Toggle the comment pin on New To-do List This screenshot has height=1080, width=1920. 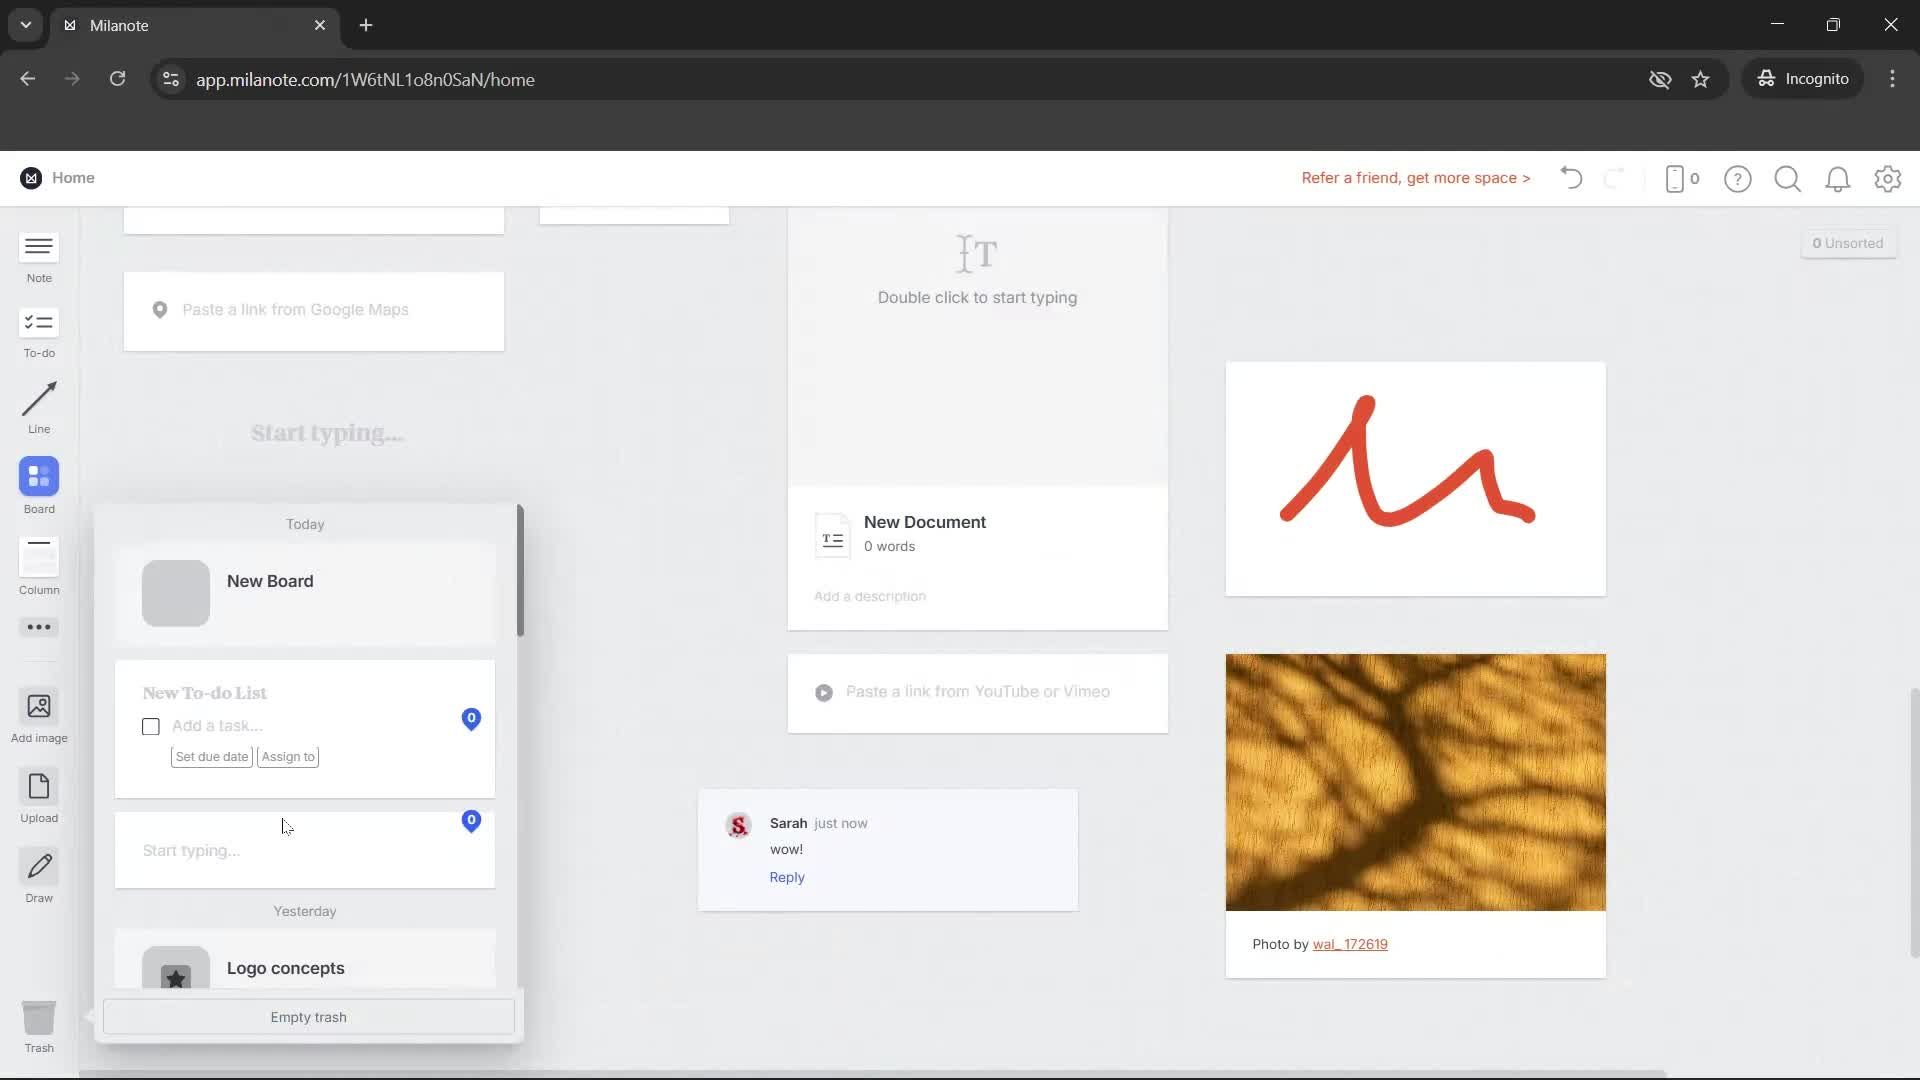tap(471, 718)
